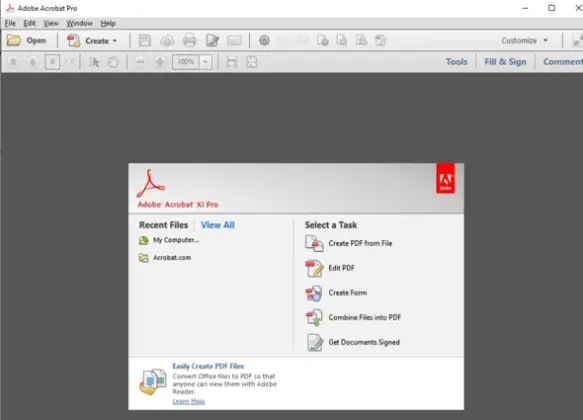Open the Help menu
Screen dimensions: 583x420
[x=108, y=23]
